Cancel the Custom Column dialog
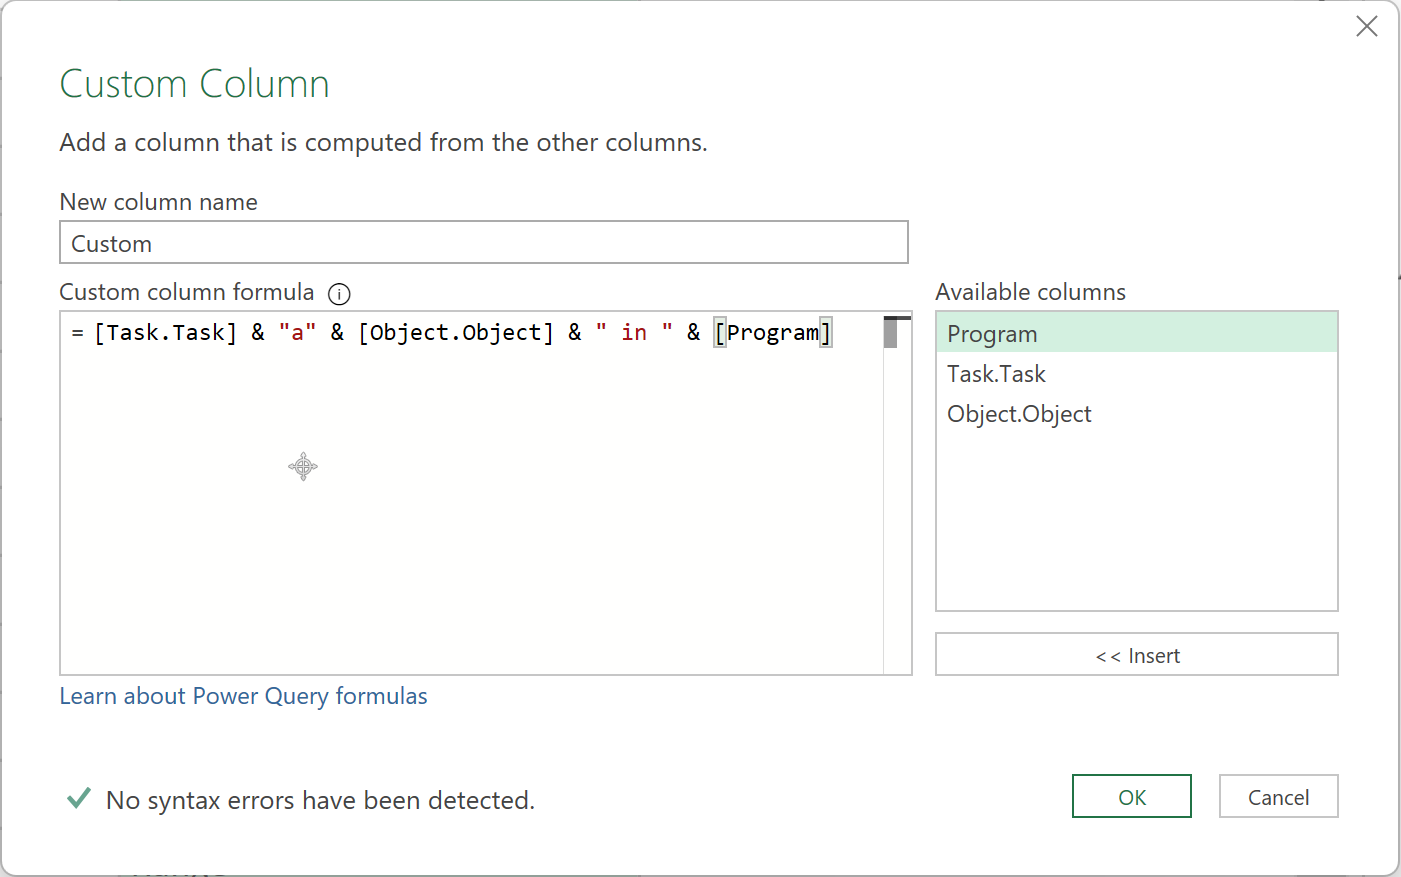The height and width of the screenshot is (877, 1401). point(1277,797)
